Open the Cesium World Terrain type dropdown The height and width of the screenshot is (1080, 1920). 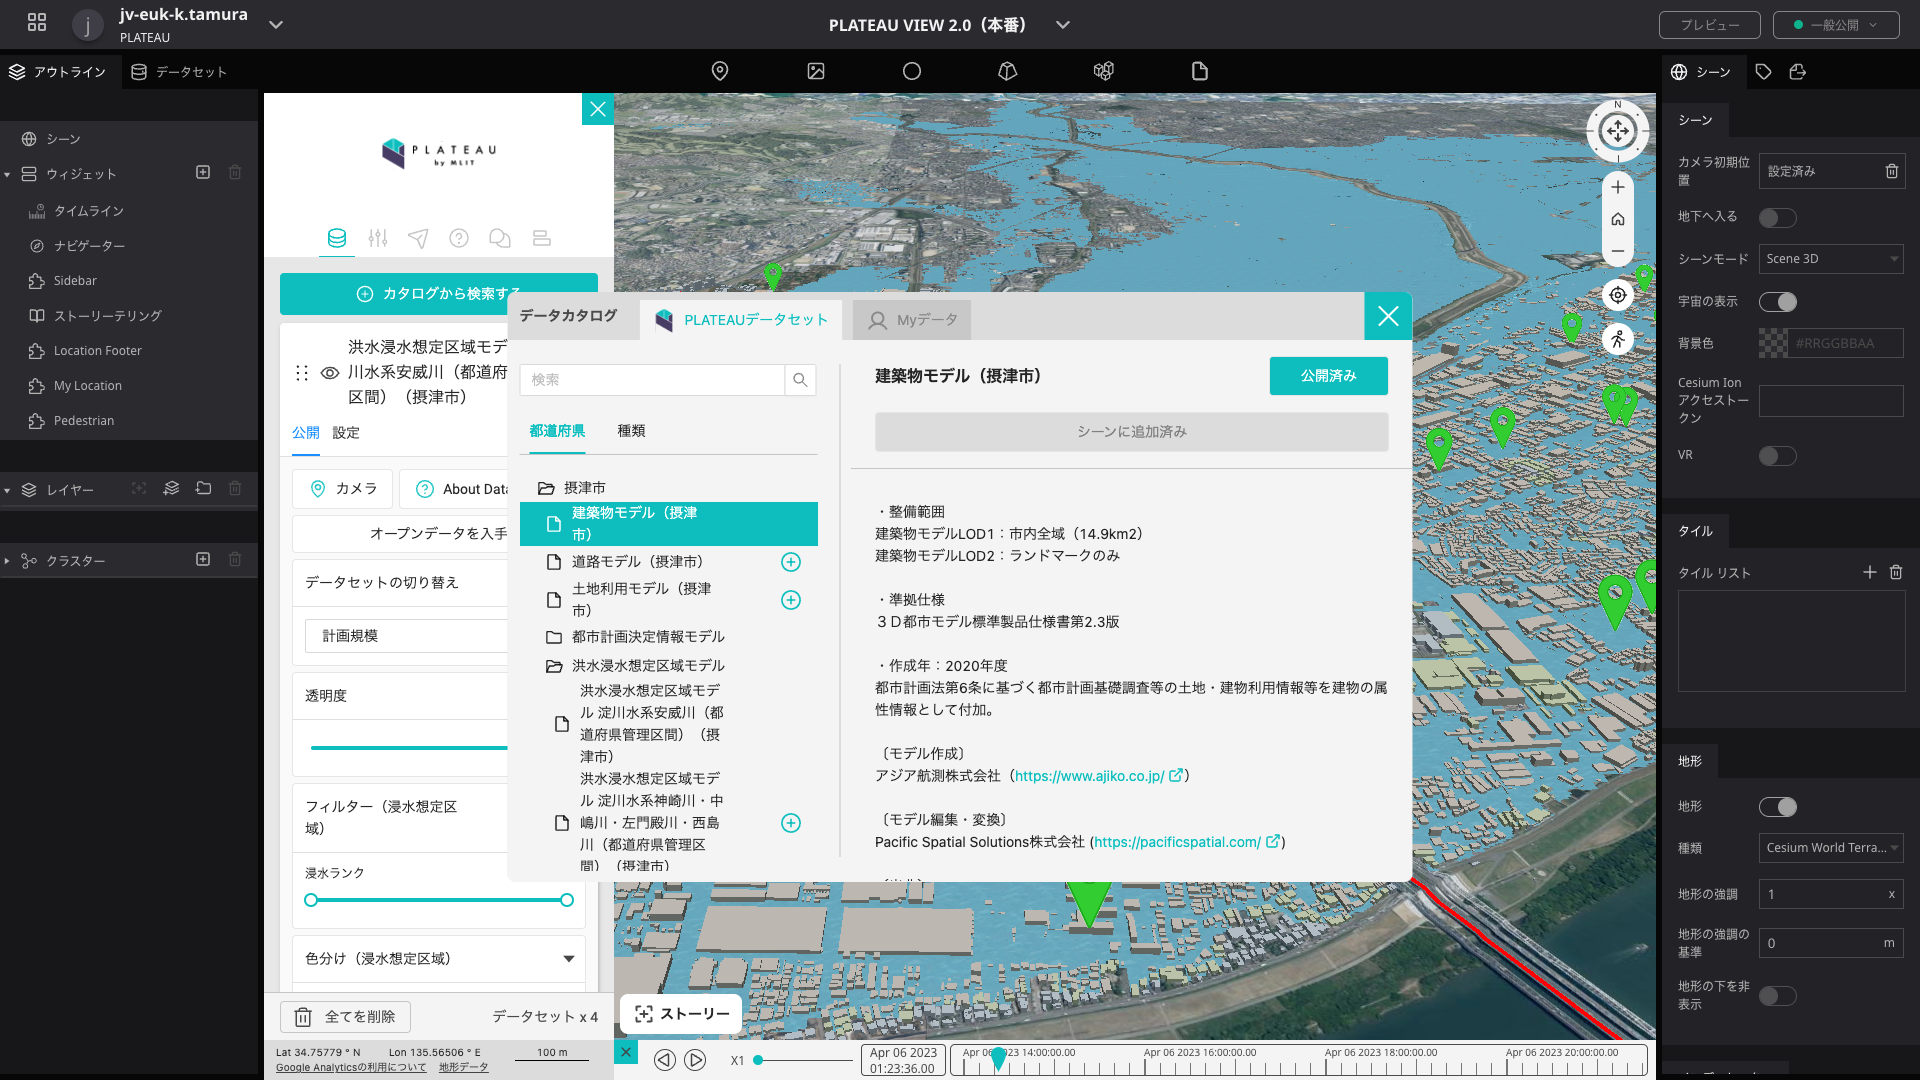click(1831, 848)
